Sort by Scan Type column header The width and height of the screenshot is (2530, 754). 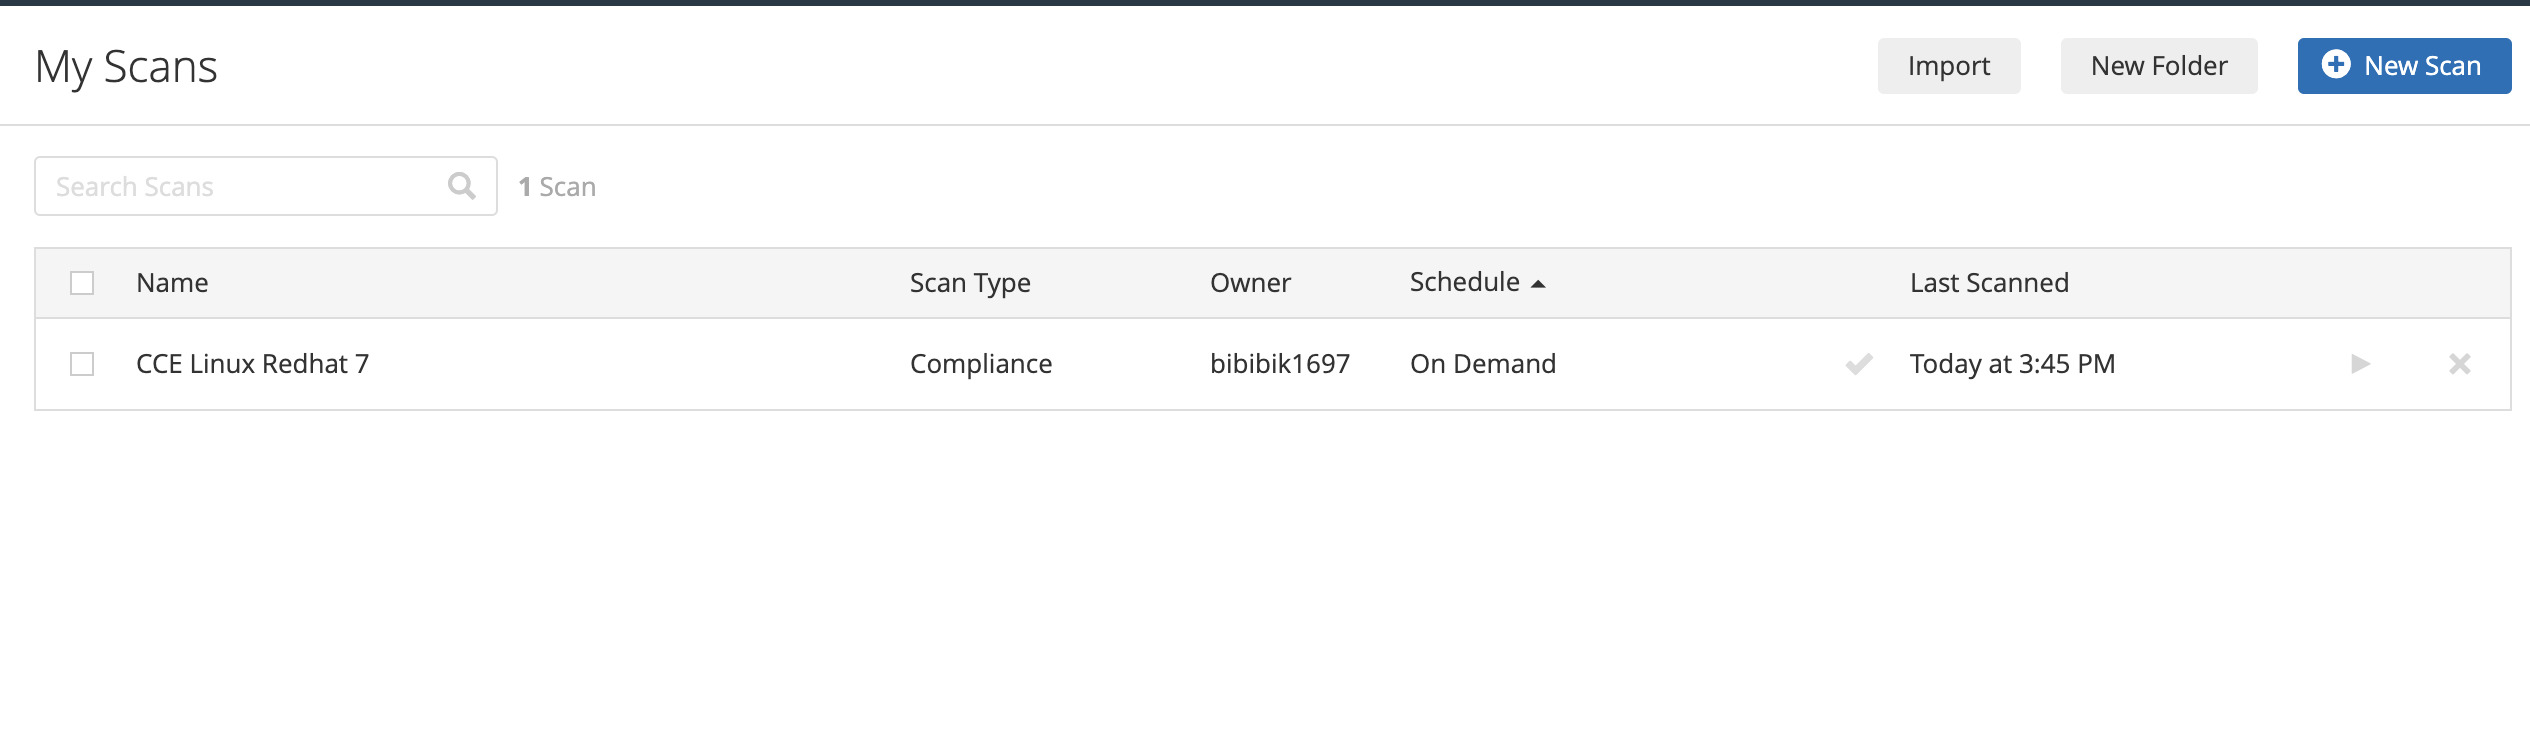(970, 283)
